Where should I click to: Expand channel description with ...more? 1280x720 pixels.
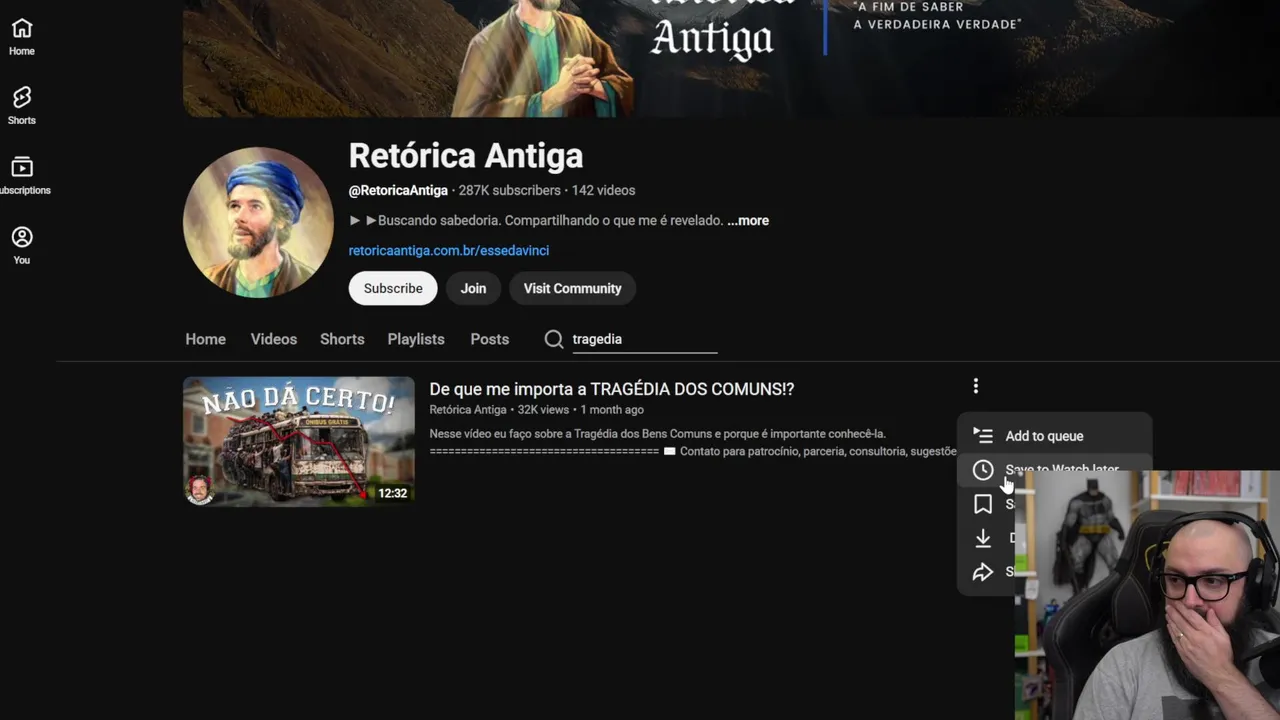(748, 220)
